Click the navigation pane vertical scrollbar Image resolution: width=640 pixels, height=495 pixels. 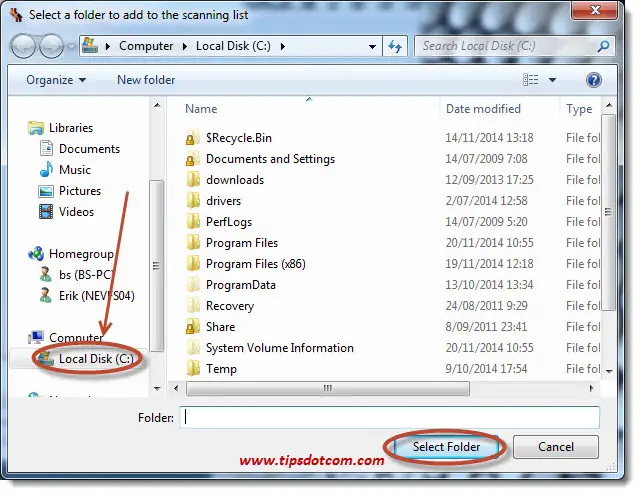156,265
